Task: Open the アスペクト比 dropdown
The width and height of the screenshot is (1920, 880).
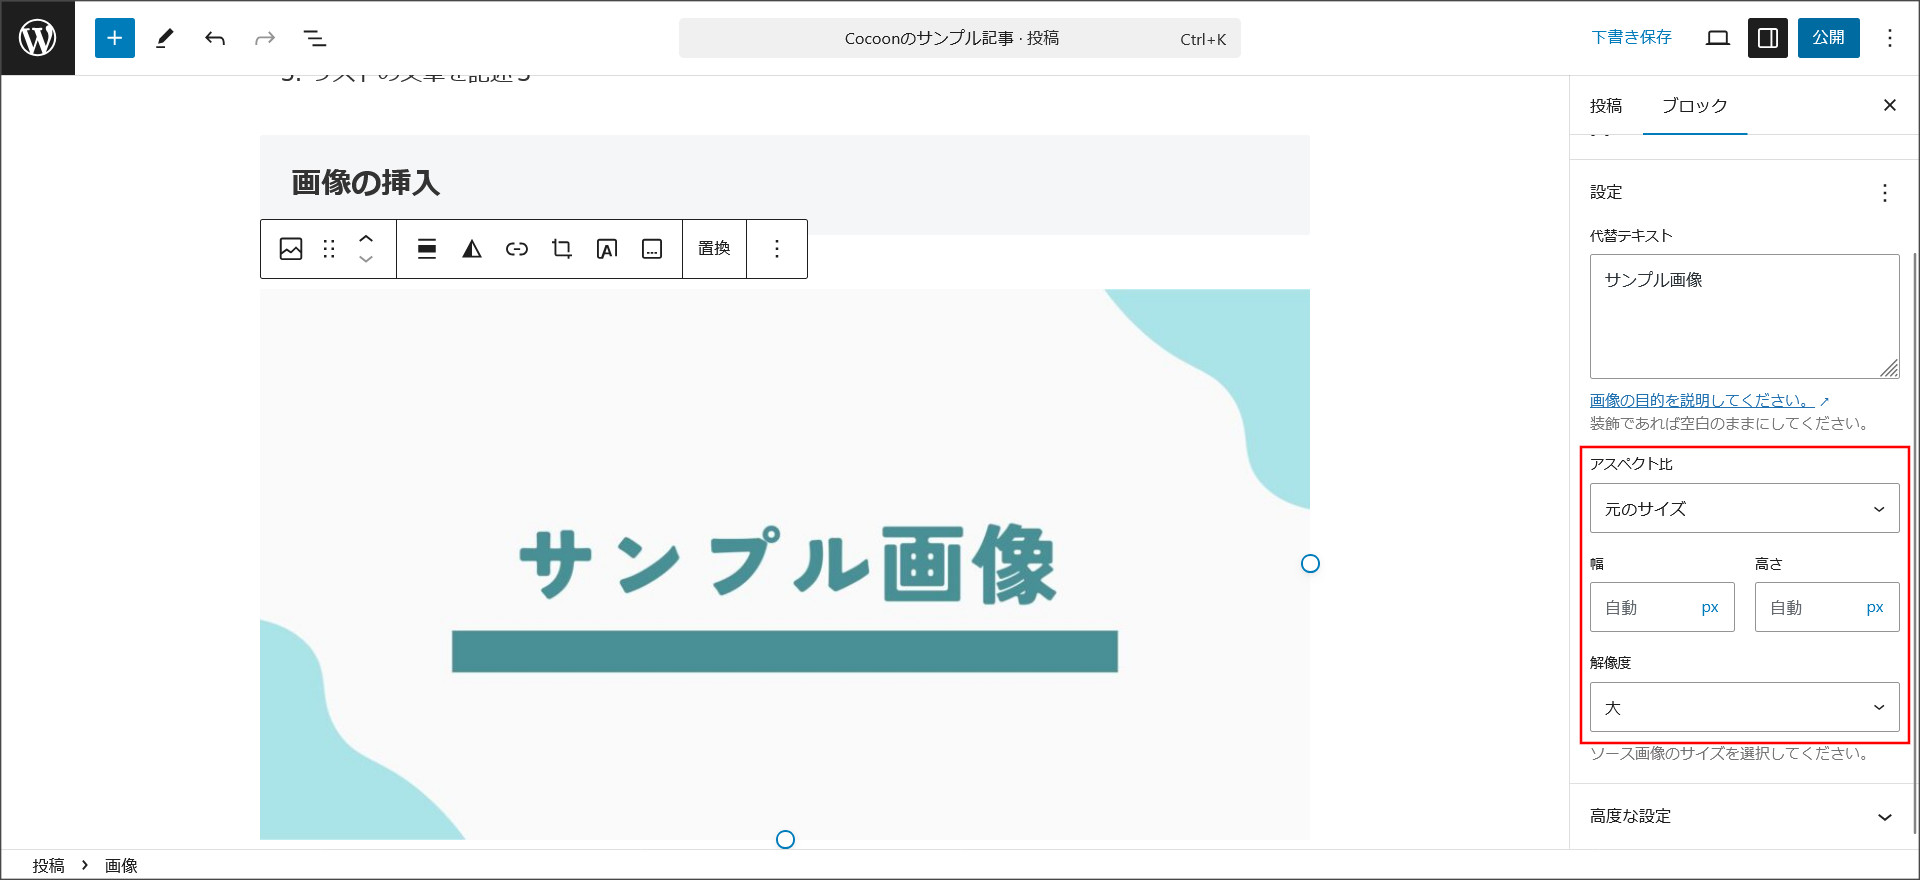Action: (1745, 509)
